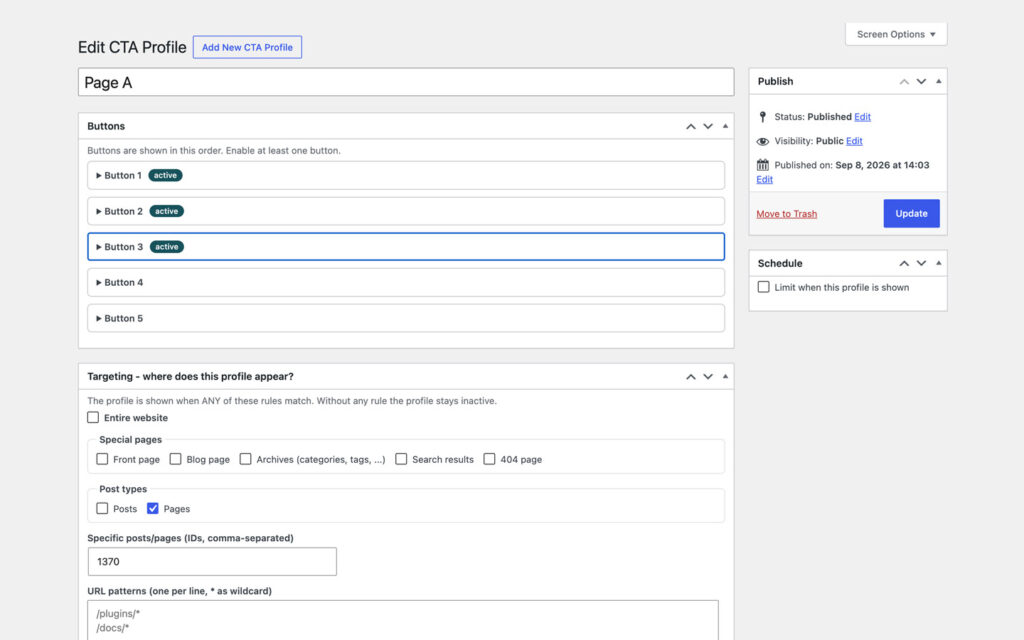Check the Posts post type

click(x=102, y=508)
